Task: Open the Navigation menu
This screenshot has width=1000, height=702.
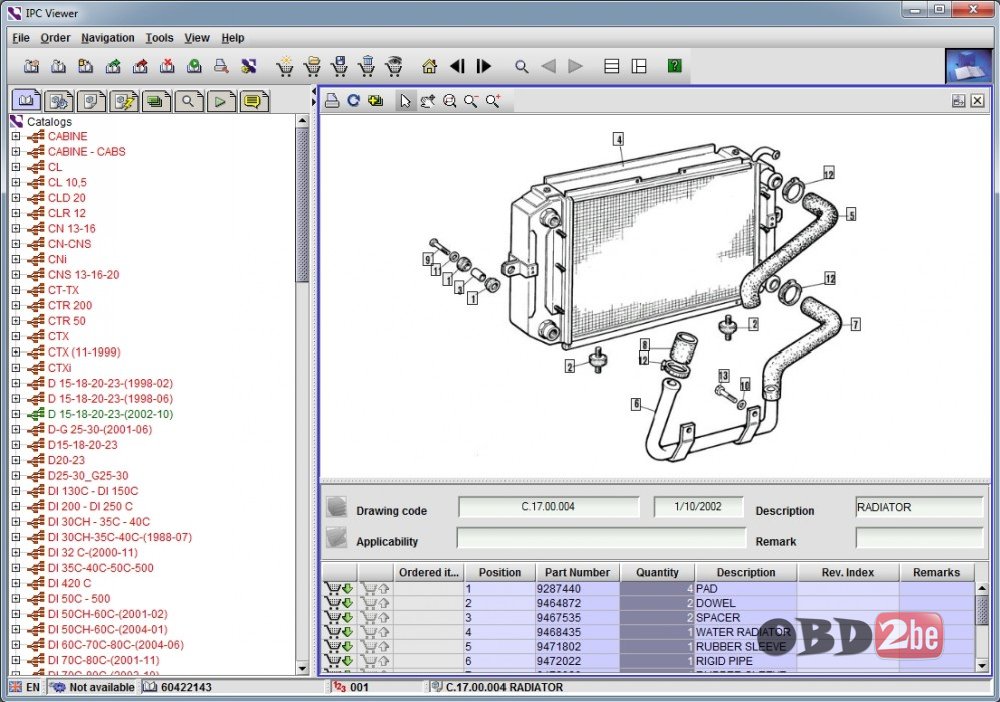Action: pyautogui.click(x=108, y=38)
